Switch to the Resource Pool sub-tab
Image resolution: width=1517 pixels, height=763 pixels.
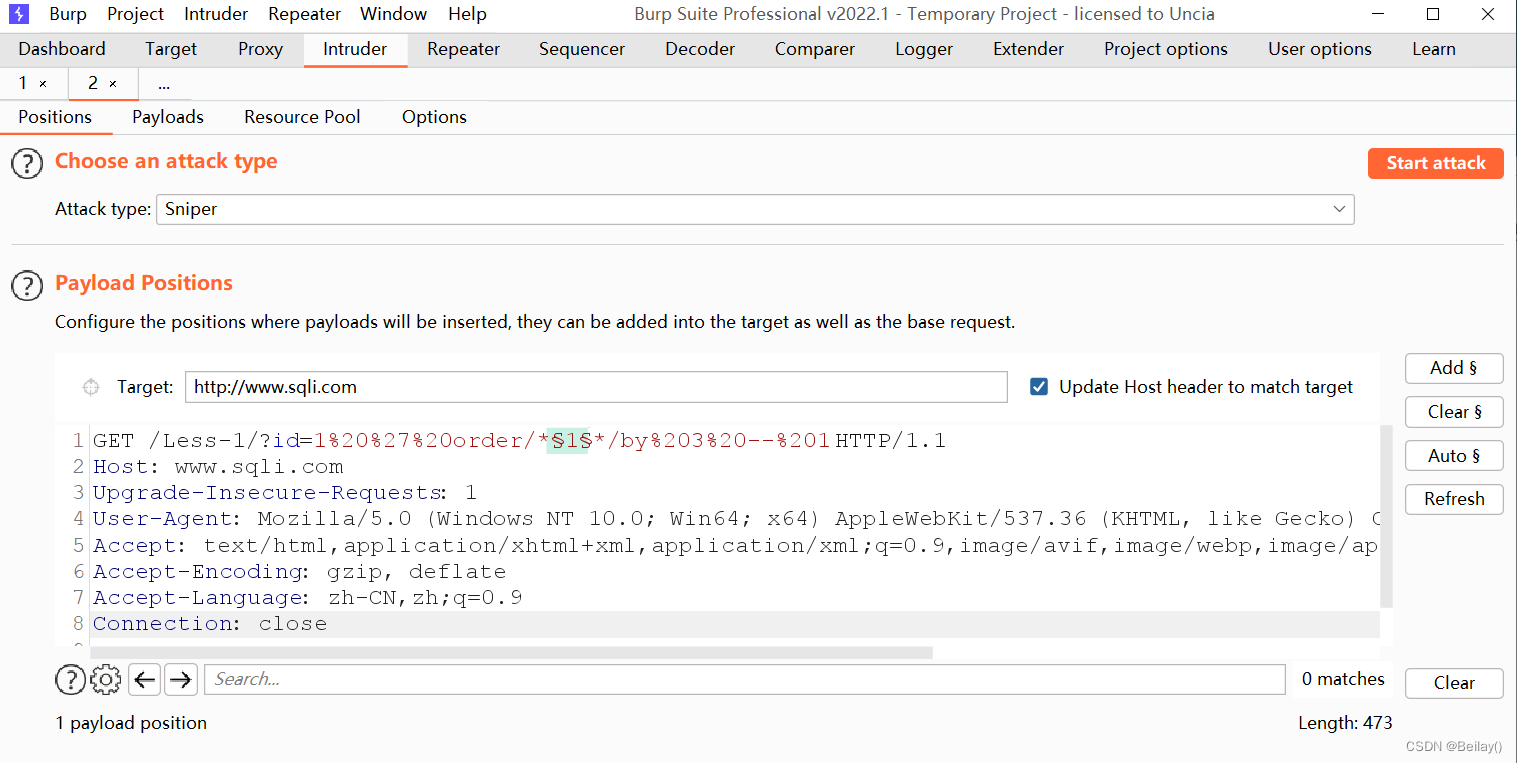pyautogui.click(x=302, y=117)
